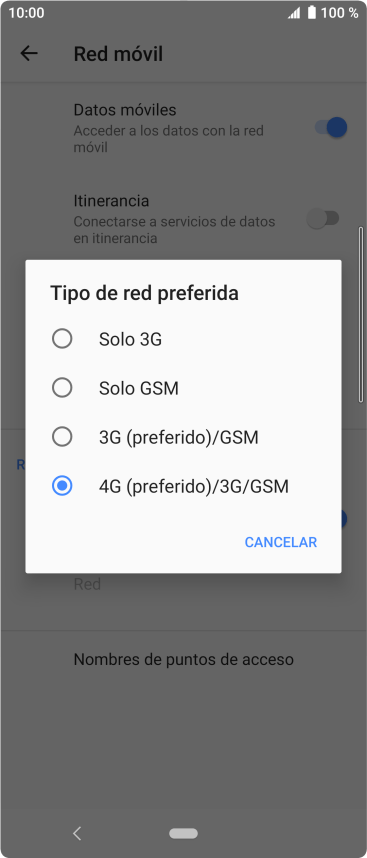This screenshot has height=858, width=367.
Task: Tap the battery icon in status bar
Action: pos(311,13)
